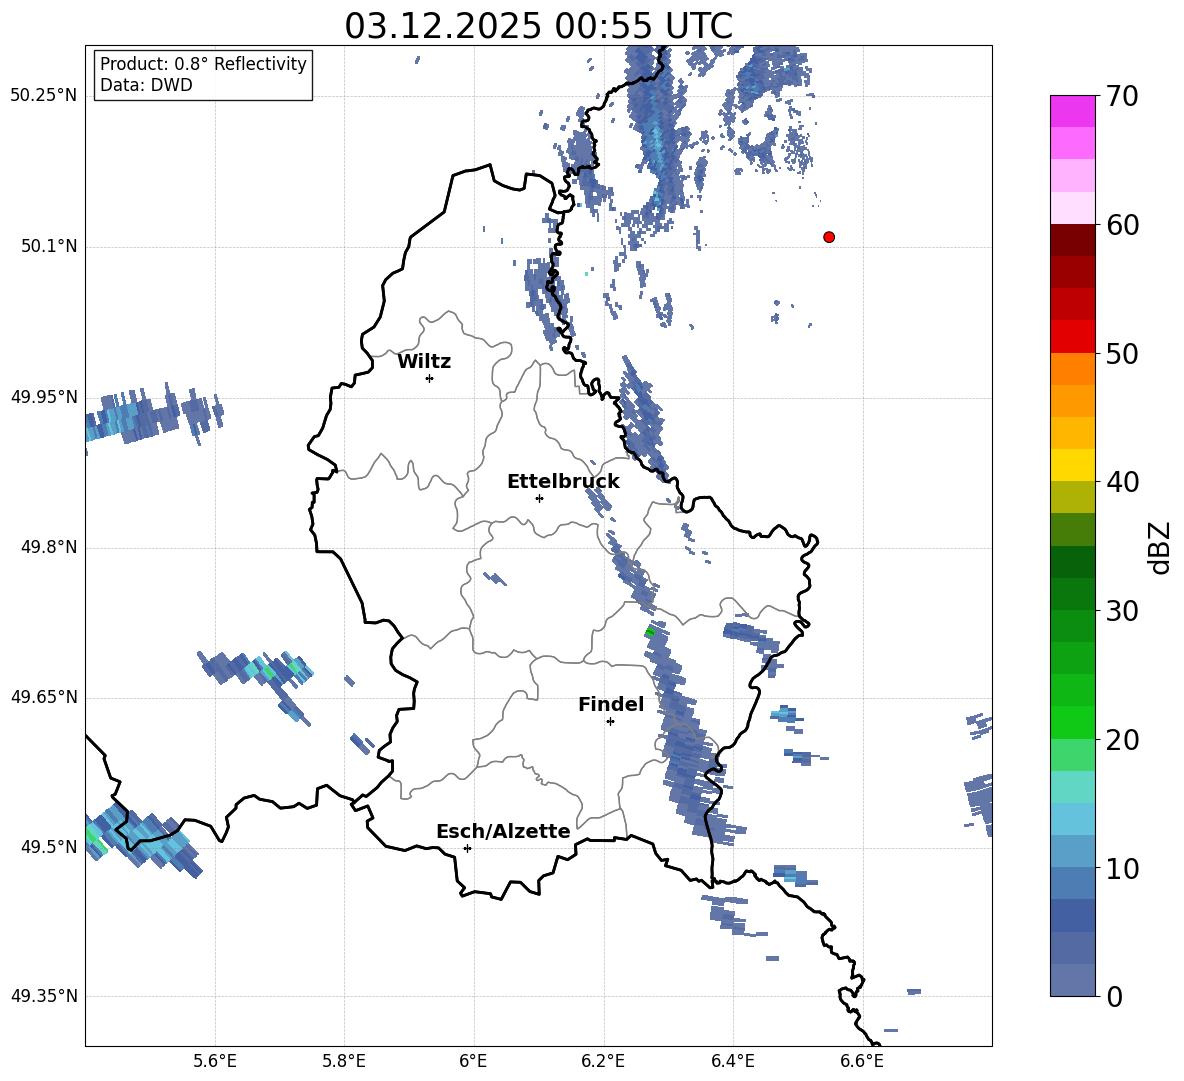
Task: Click the 60 value on the colorbar
Action: pos(1121,225)
